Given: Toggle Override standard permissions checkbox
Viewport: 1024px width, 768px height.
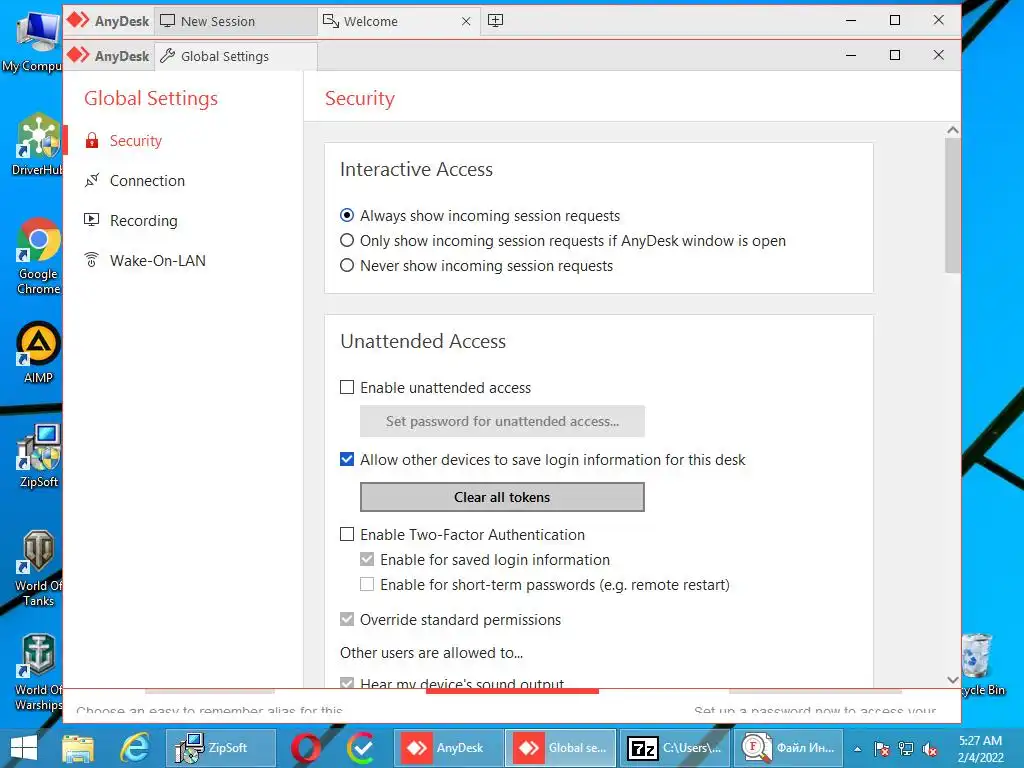Looking at the screenshot, I should (x=347, y=619).
